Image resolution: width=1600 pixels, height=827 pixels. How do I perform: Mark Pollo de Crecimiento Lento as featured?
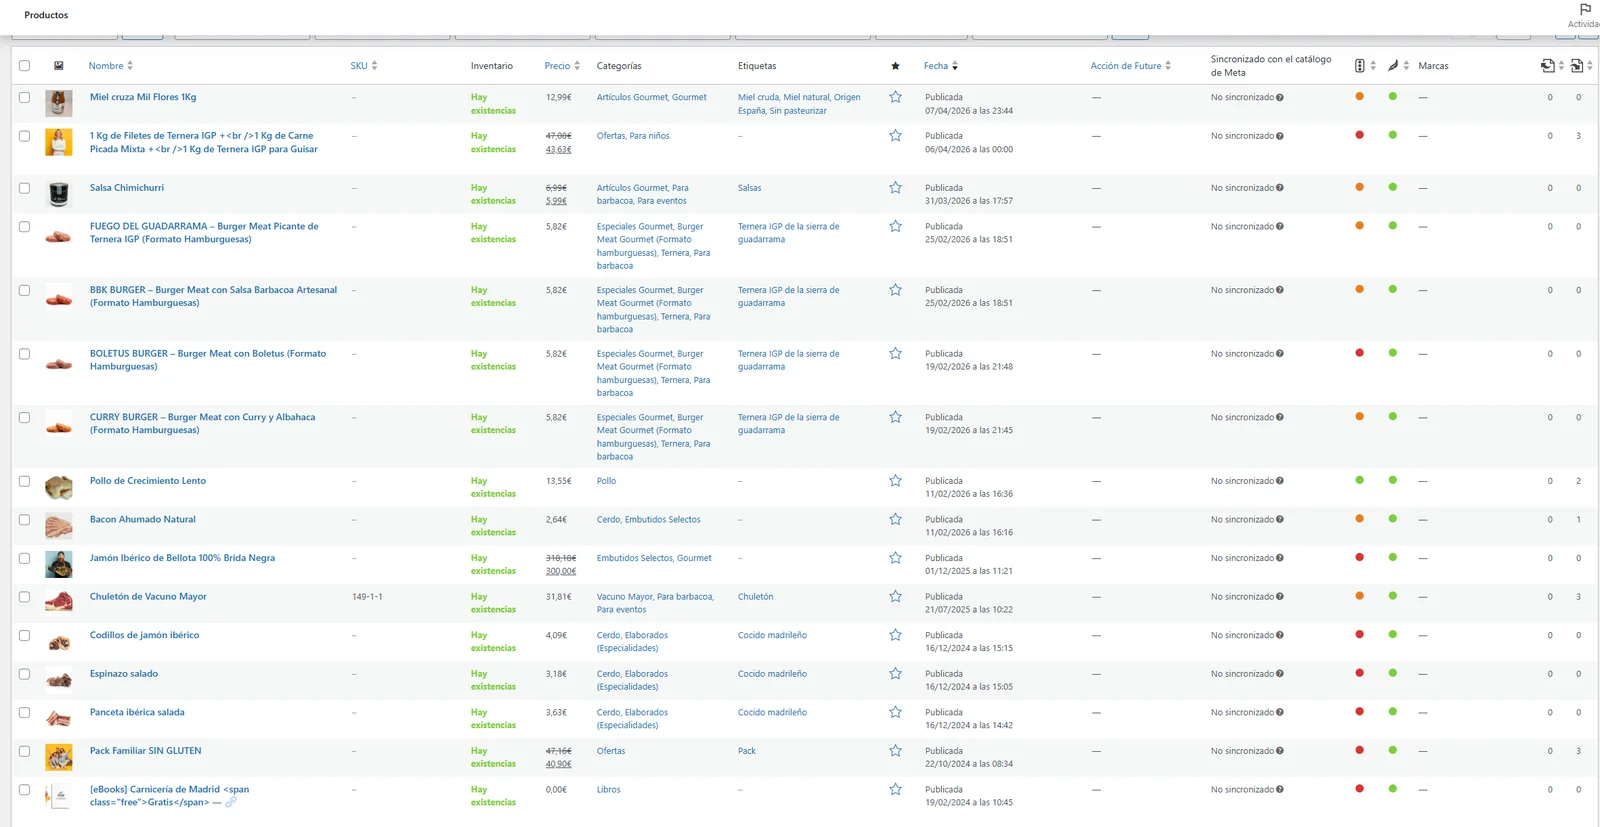(895, 481)
